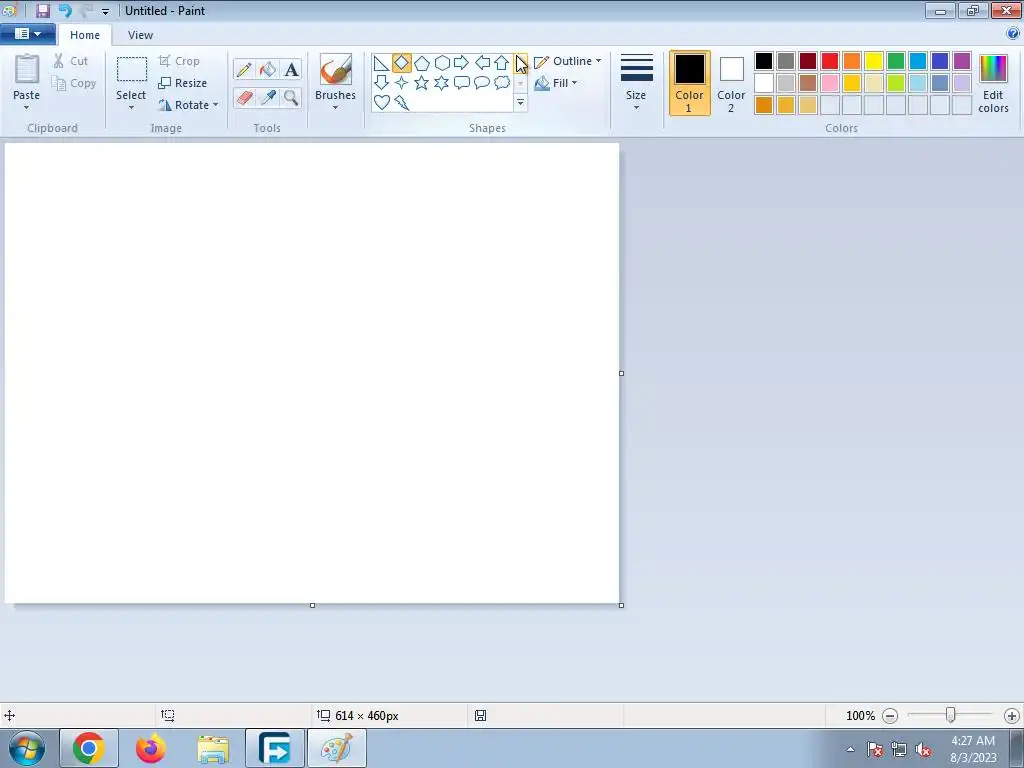
Task: Pick the orange color swatch in top row
Action: tap(852, 61)
